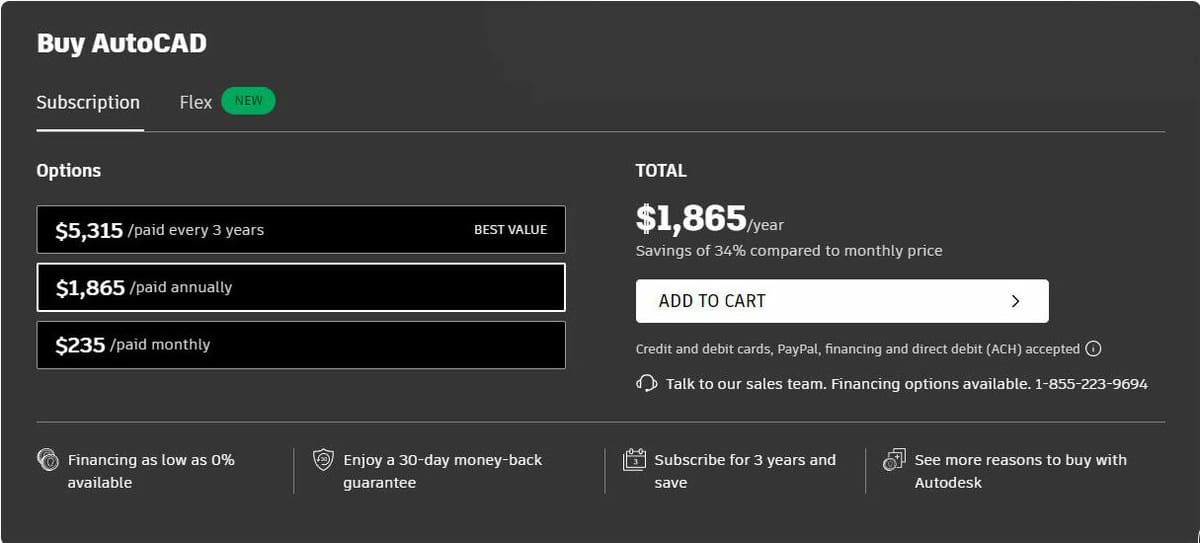Click the more reasons to buy icon
The image size is (1200, 543).
(x=894, y=460)
